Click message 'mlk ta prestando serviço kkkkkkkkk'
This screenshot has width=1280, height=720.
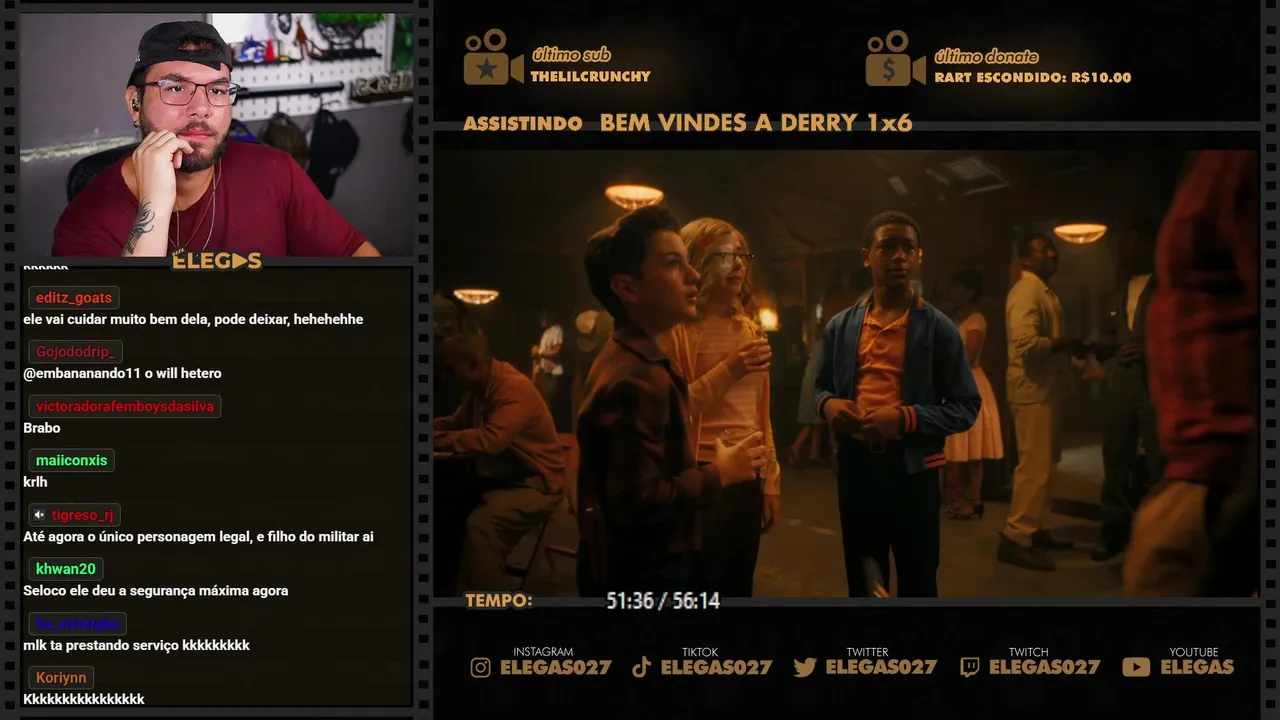(136, 645)
